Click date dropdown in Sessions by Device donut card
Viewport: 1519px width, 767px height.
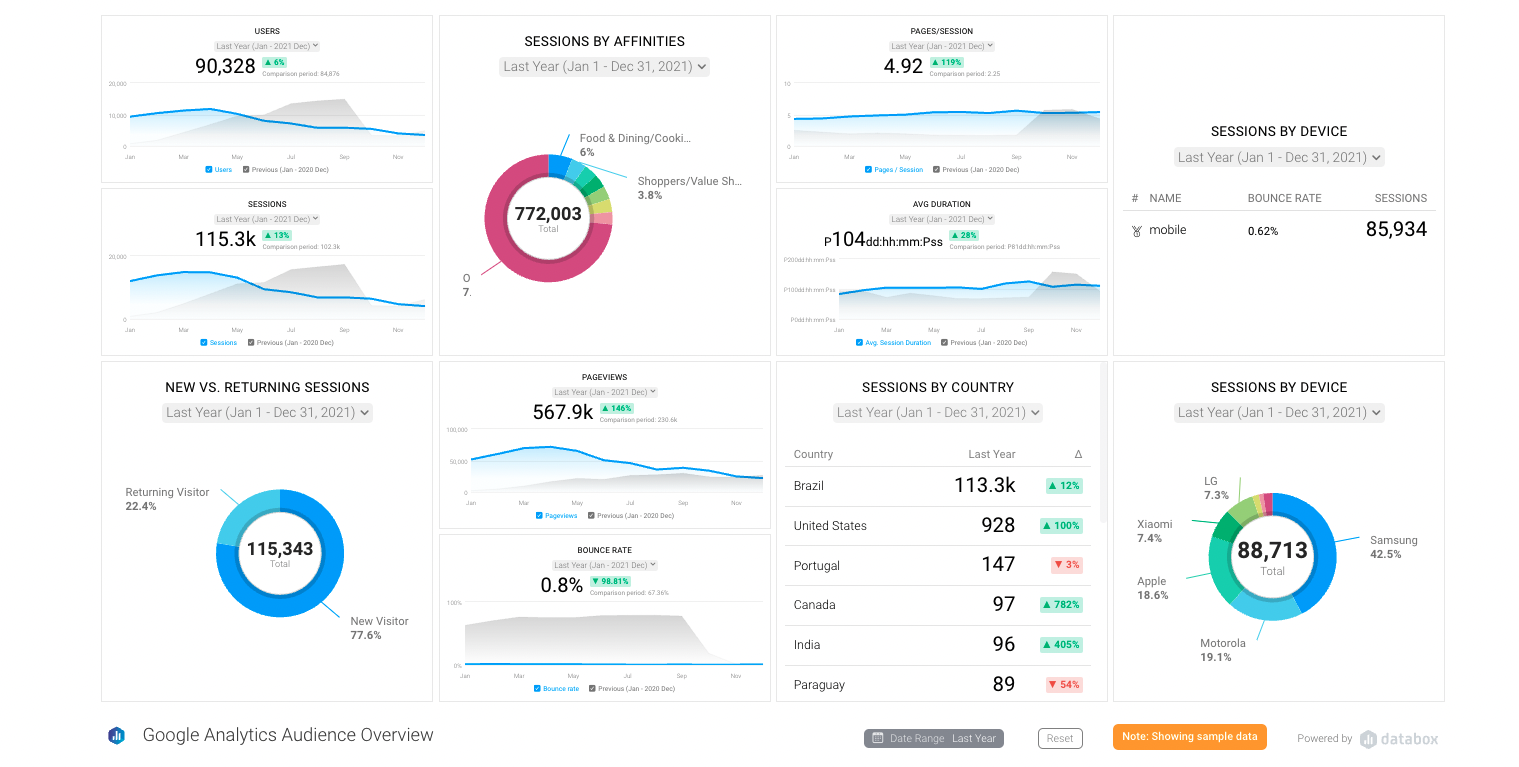point(1279,413)
